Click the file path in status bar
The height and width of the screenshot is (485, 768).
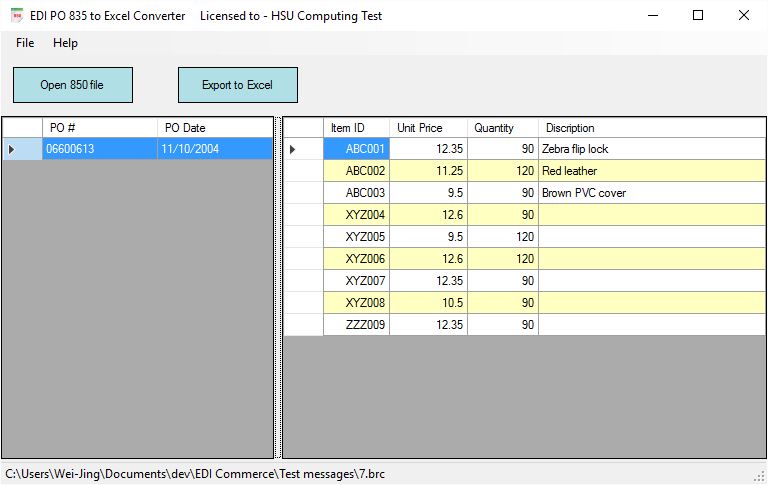tap(195, 474)
